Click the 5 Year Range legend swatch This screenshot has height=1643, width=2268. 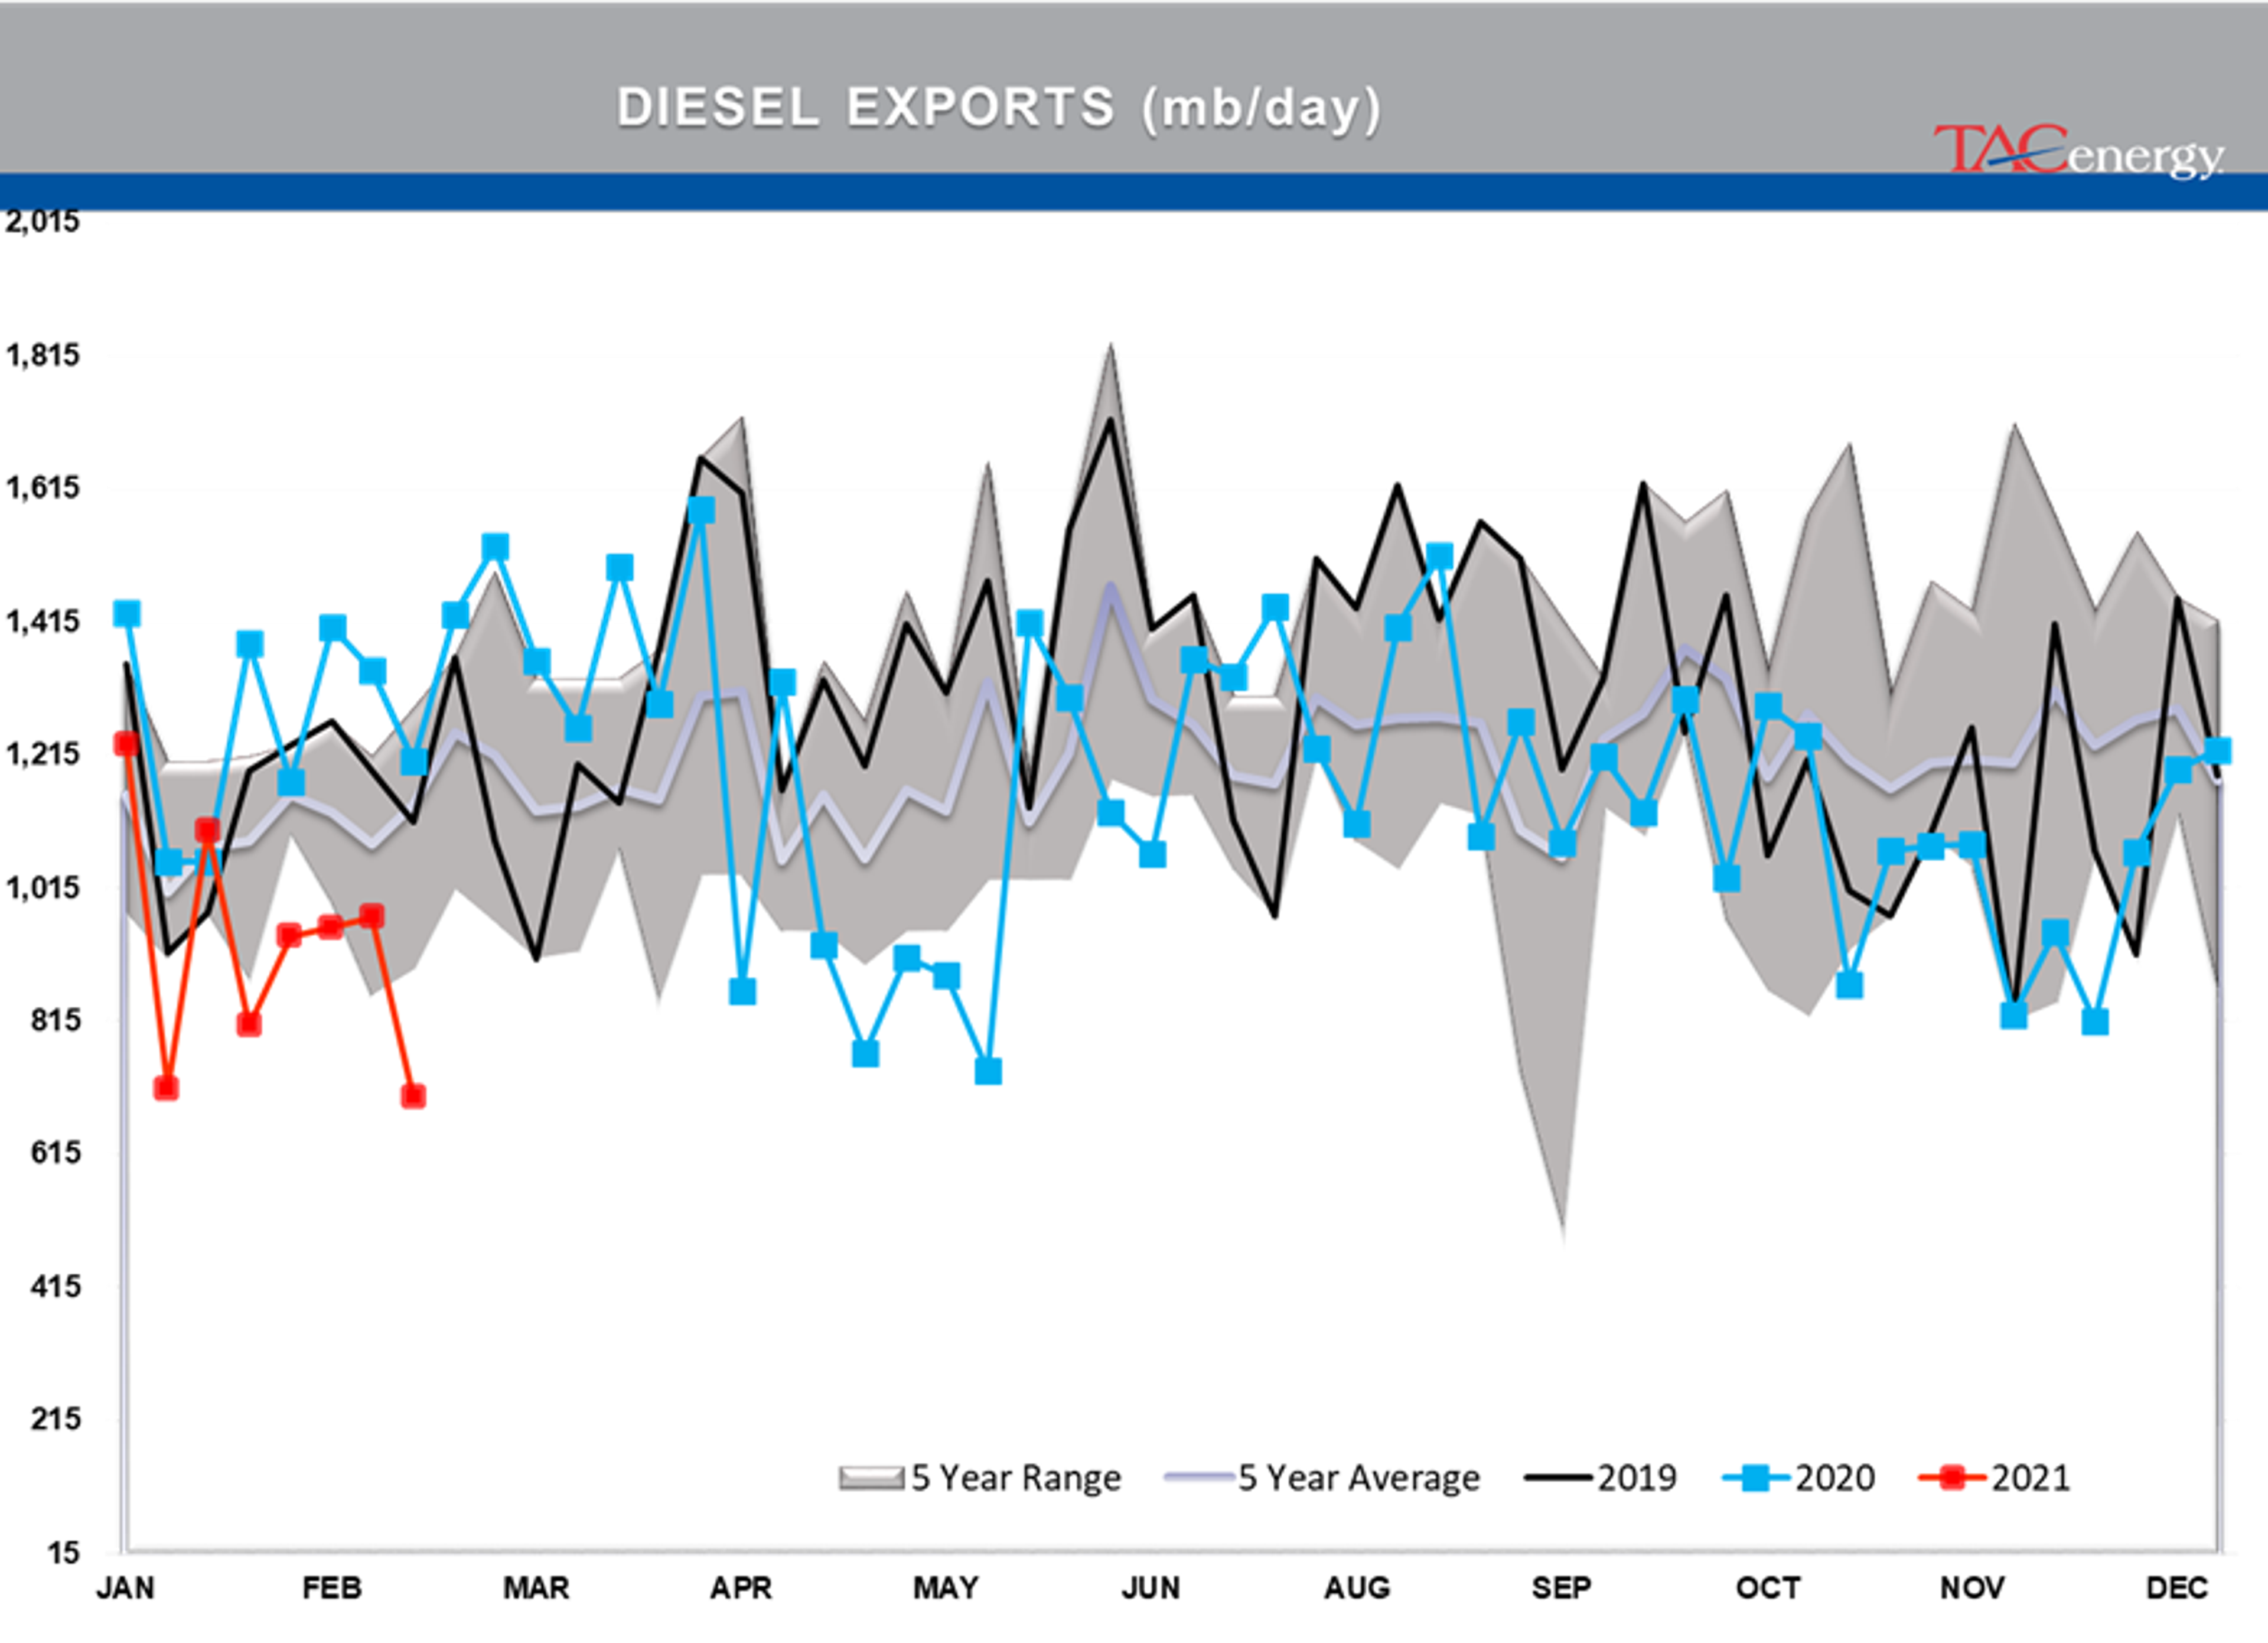pos(872,1478)
